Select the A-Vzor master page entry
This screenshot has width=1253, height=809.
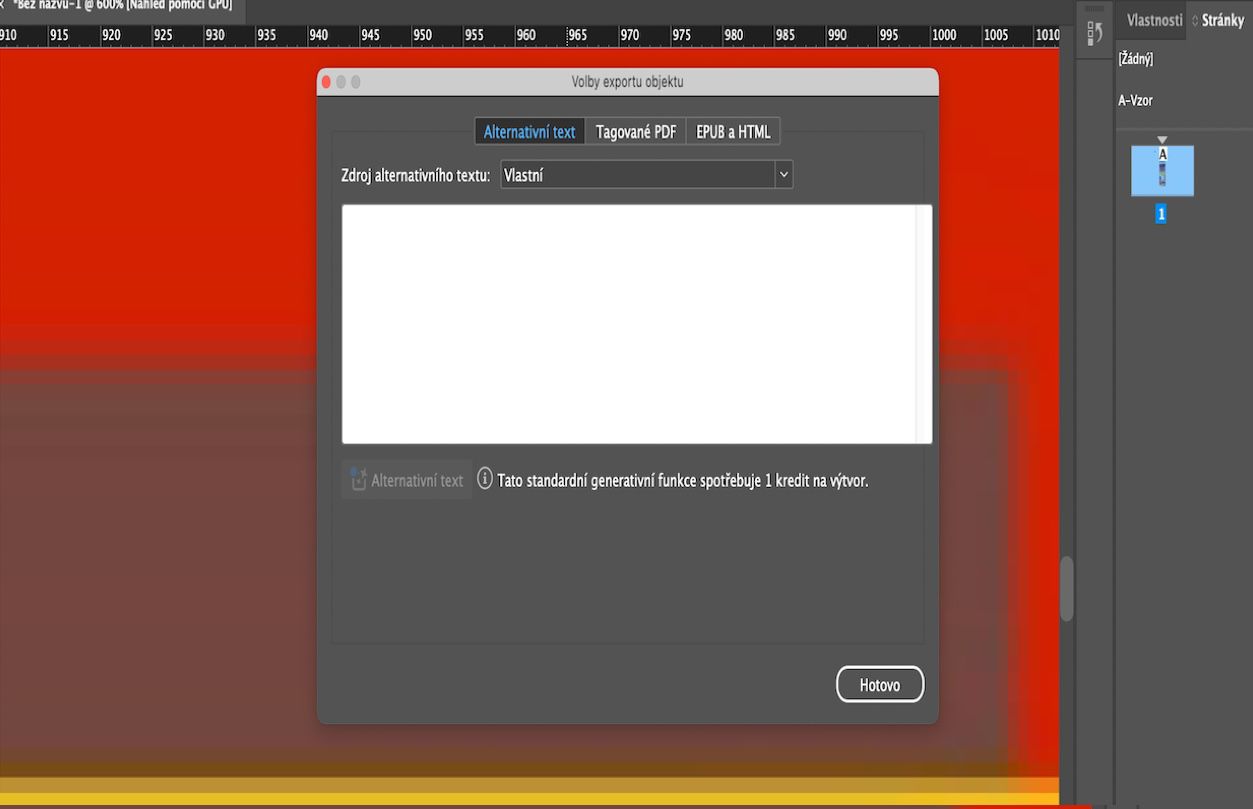[1135, 101]
